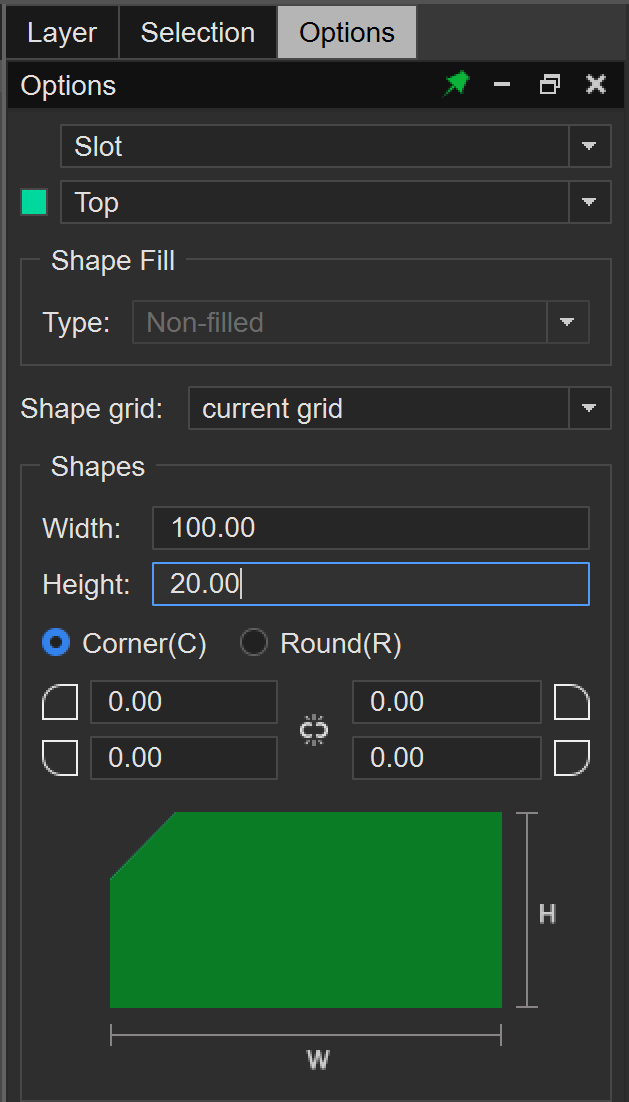Screen dimensions: 629x1102
Task: Minimize the Options panel
Action: (502, 85)
